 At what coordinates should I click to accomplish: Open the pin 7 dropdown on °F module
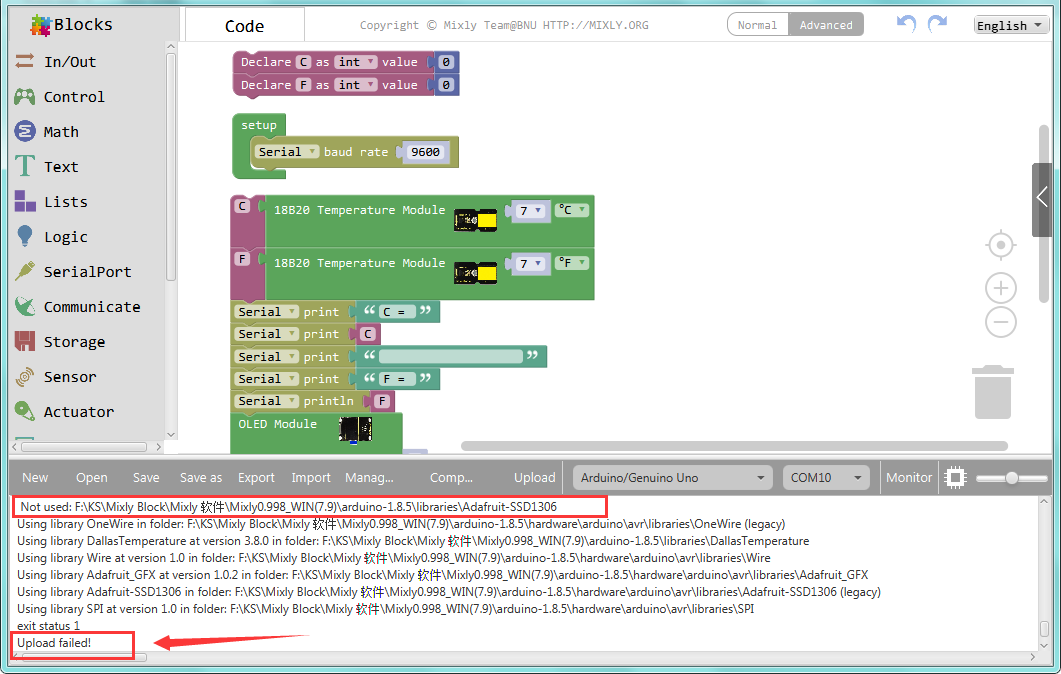click(x=530, y=263)
